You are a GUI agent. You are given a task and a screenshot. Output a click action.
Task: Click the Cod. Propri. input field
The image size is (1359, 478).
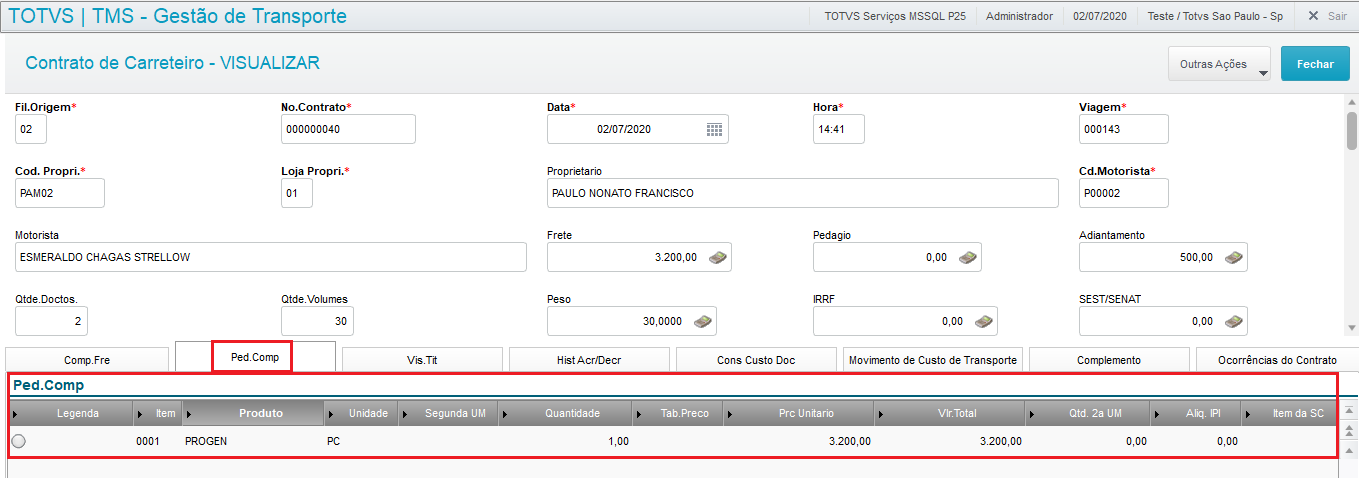(60, 193)
